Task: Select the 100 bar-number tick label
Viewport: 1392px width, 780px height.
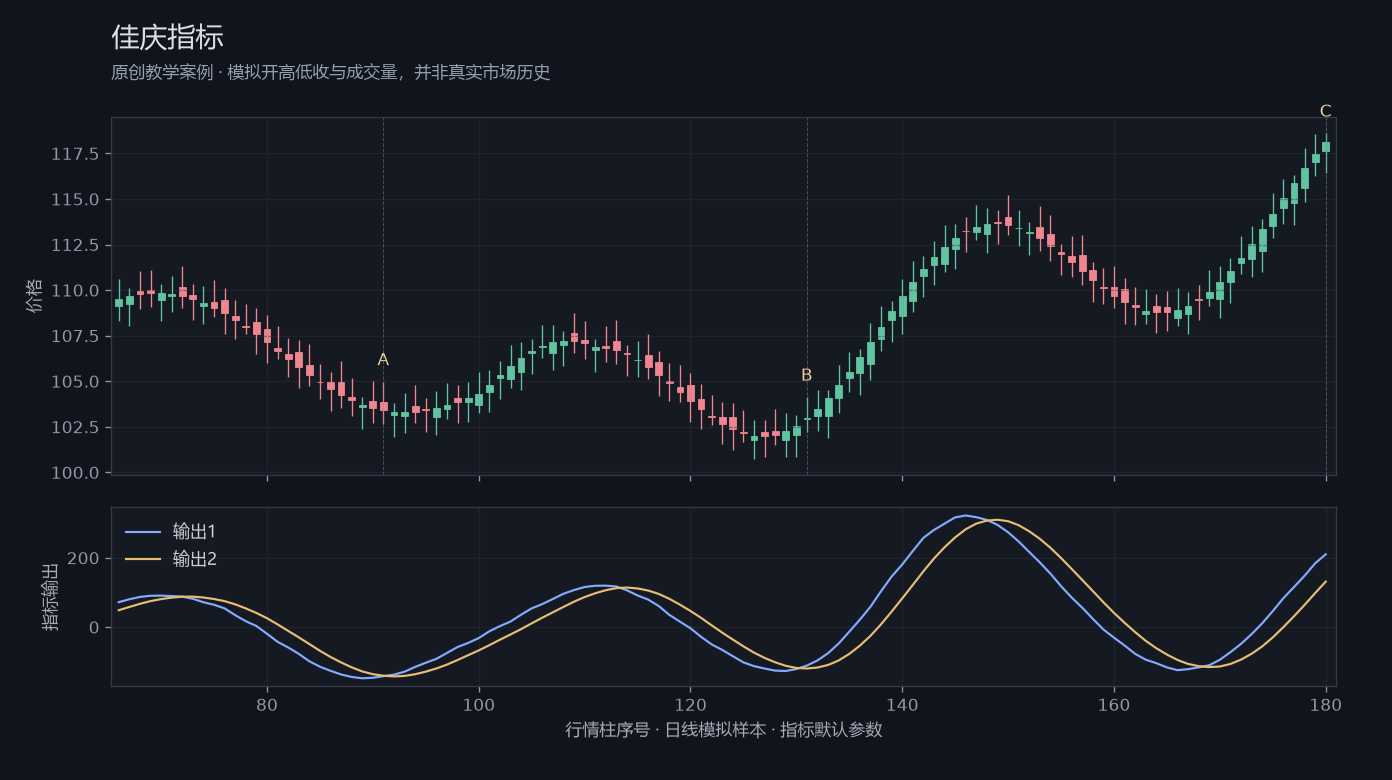Action: point(479,704)
